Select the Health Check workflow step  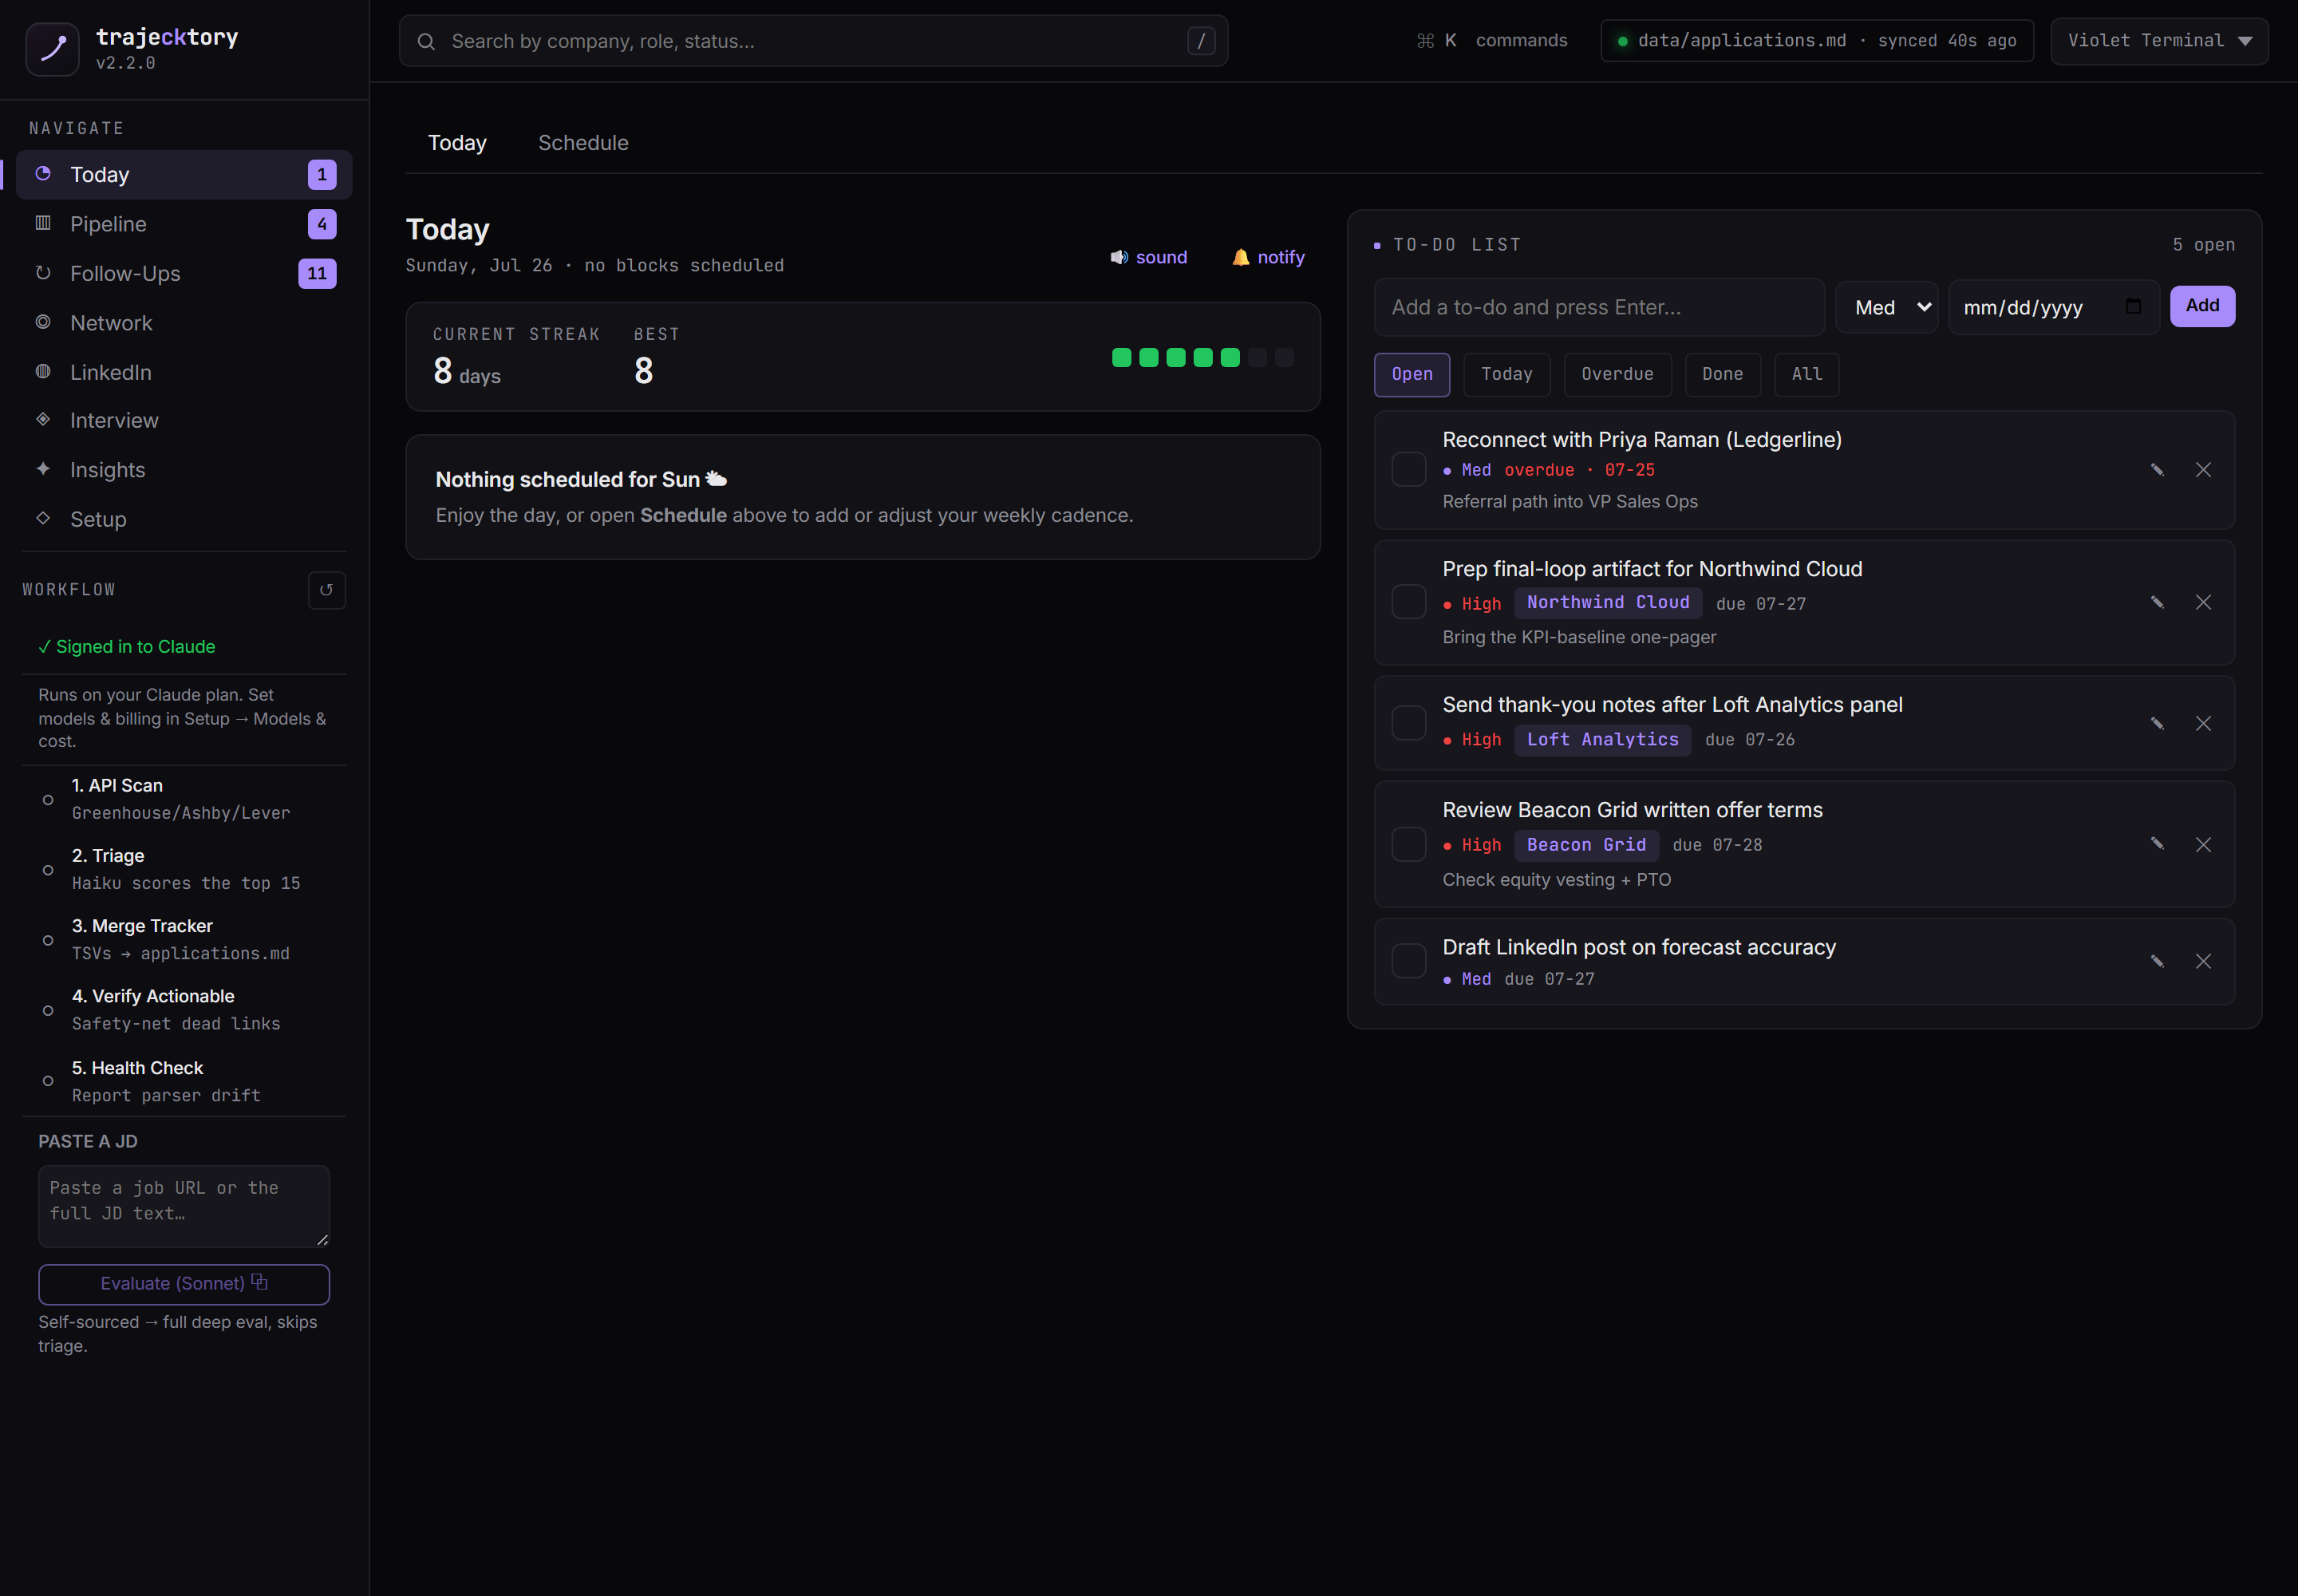(184, 1081)
